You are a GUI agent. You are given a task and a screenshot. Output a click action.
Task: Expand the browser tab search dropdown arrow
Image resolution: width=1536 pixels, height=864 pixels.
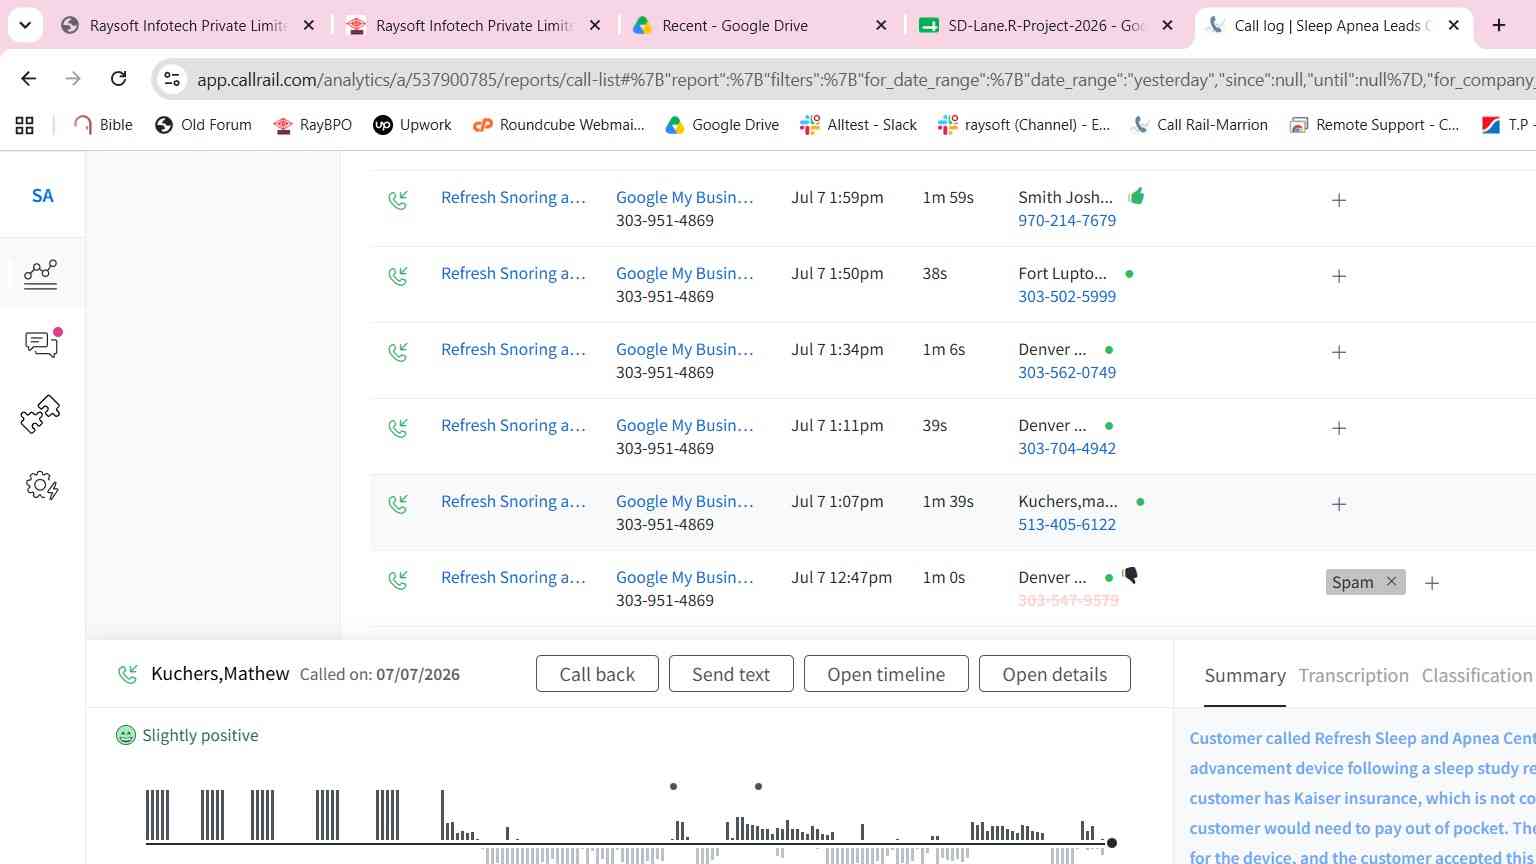(24, 25)
